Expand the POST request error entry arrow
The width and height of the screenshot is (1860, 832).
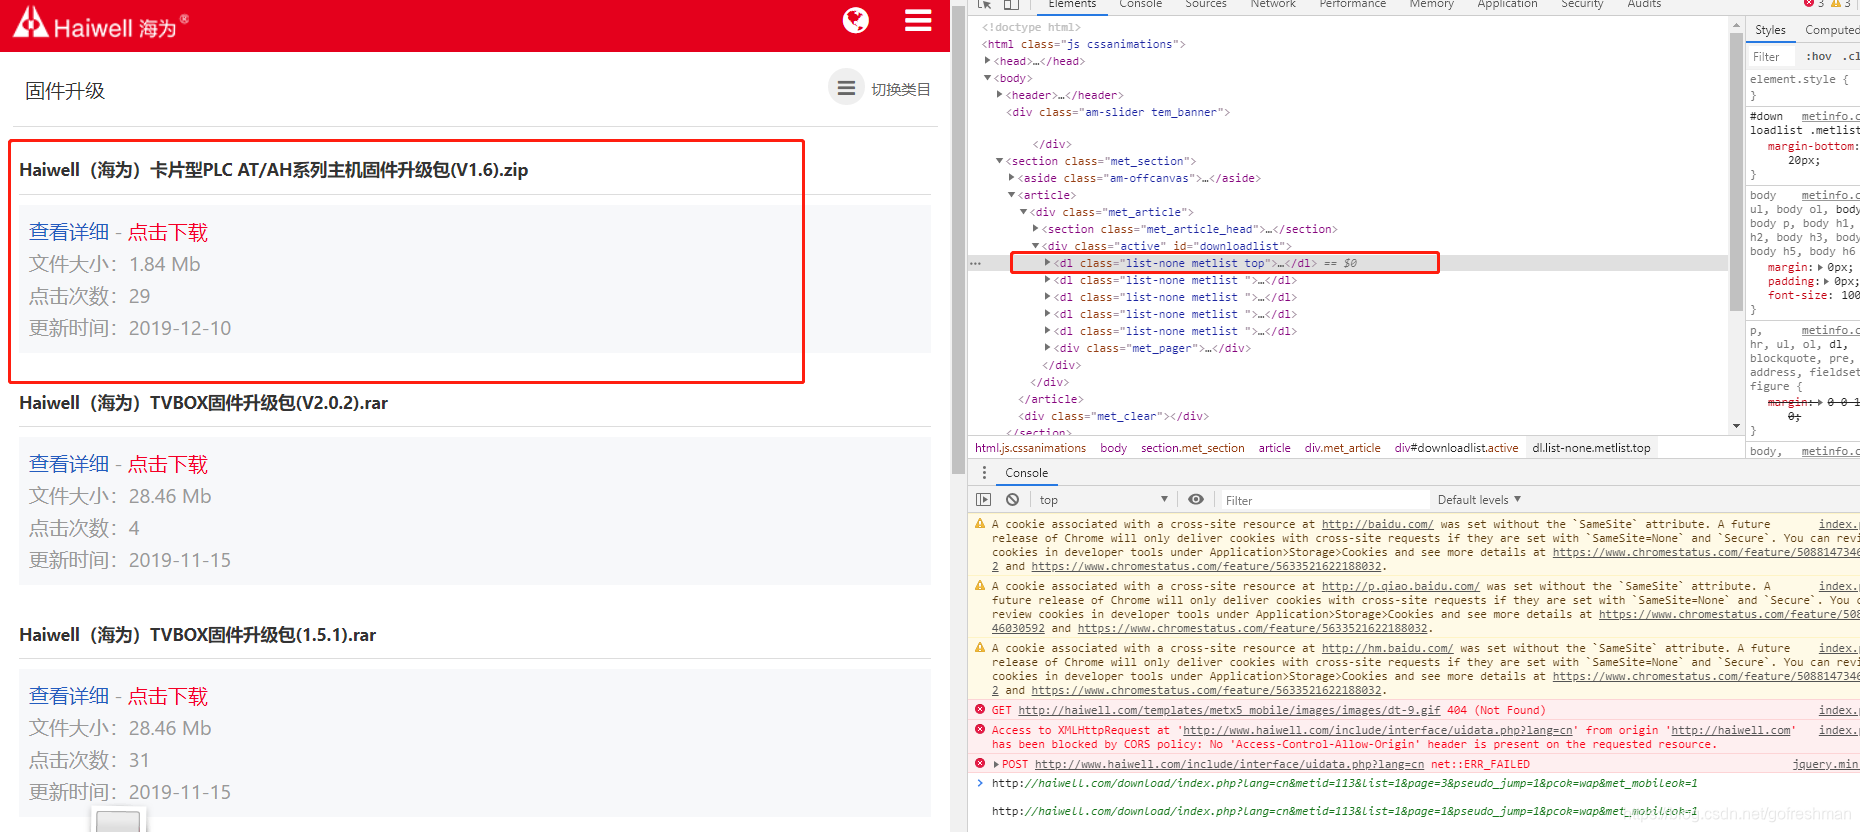coord(996,764)
